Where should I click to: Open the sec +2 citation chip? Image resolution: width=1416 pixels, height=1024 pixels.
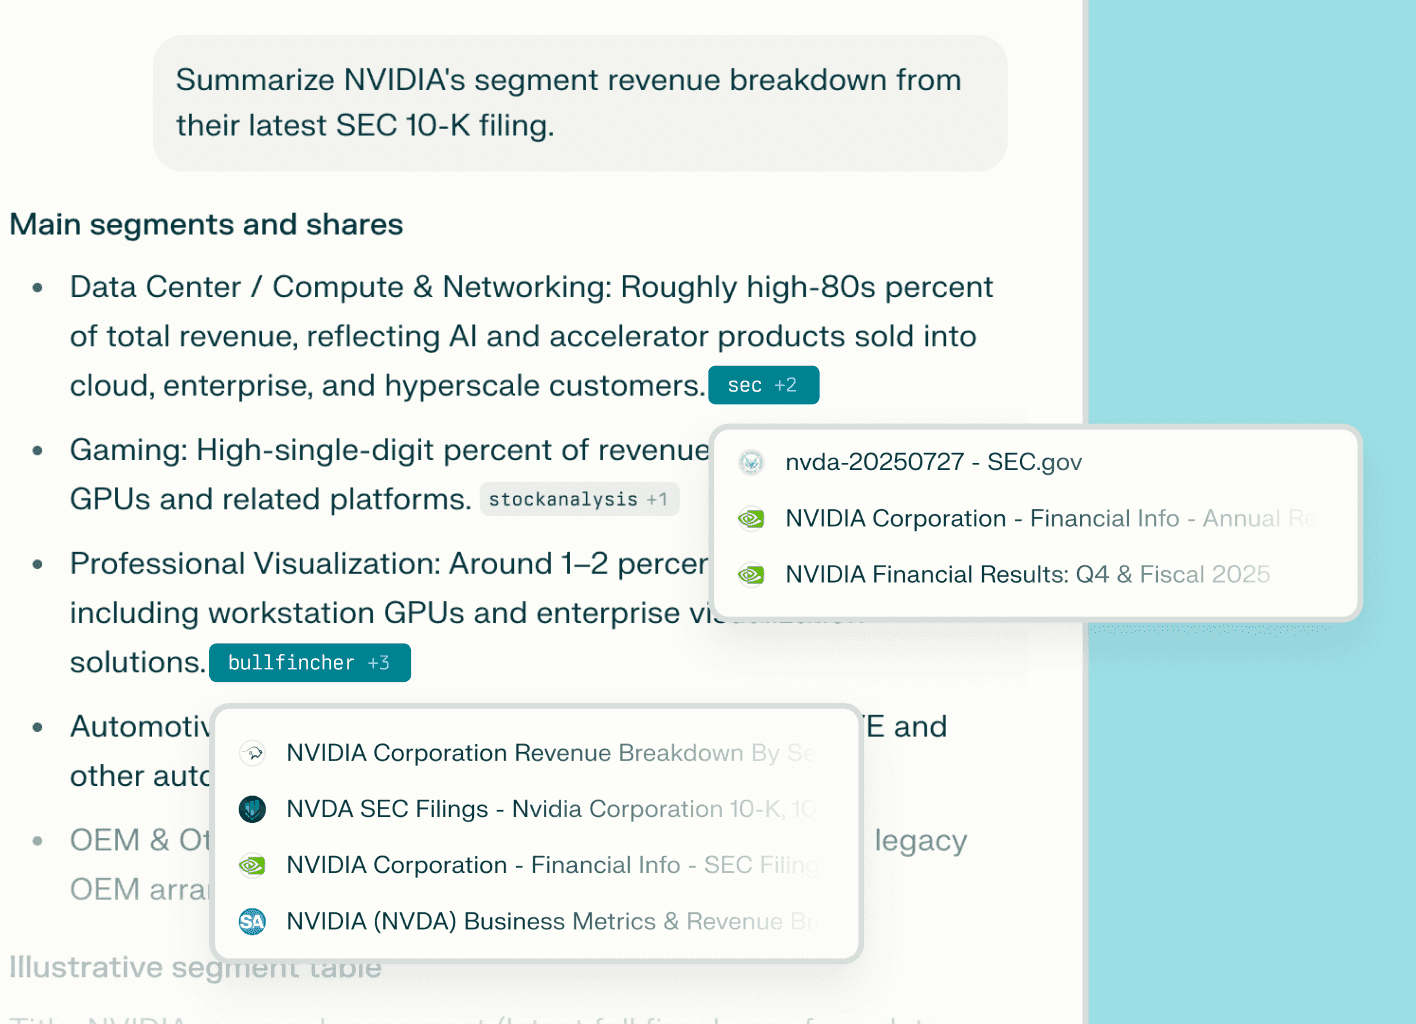[x=764, y=385]
